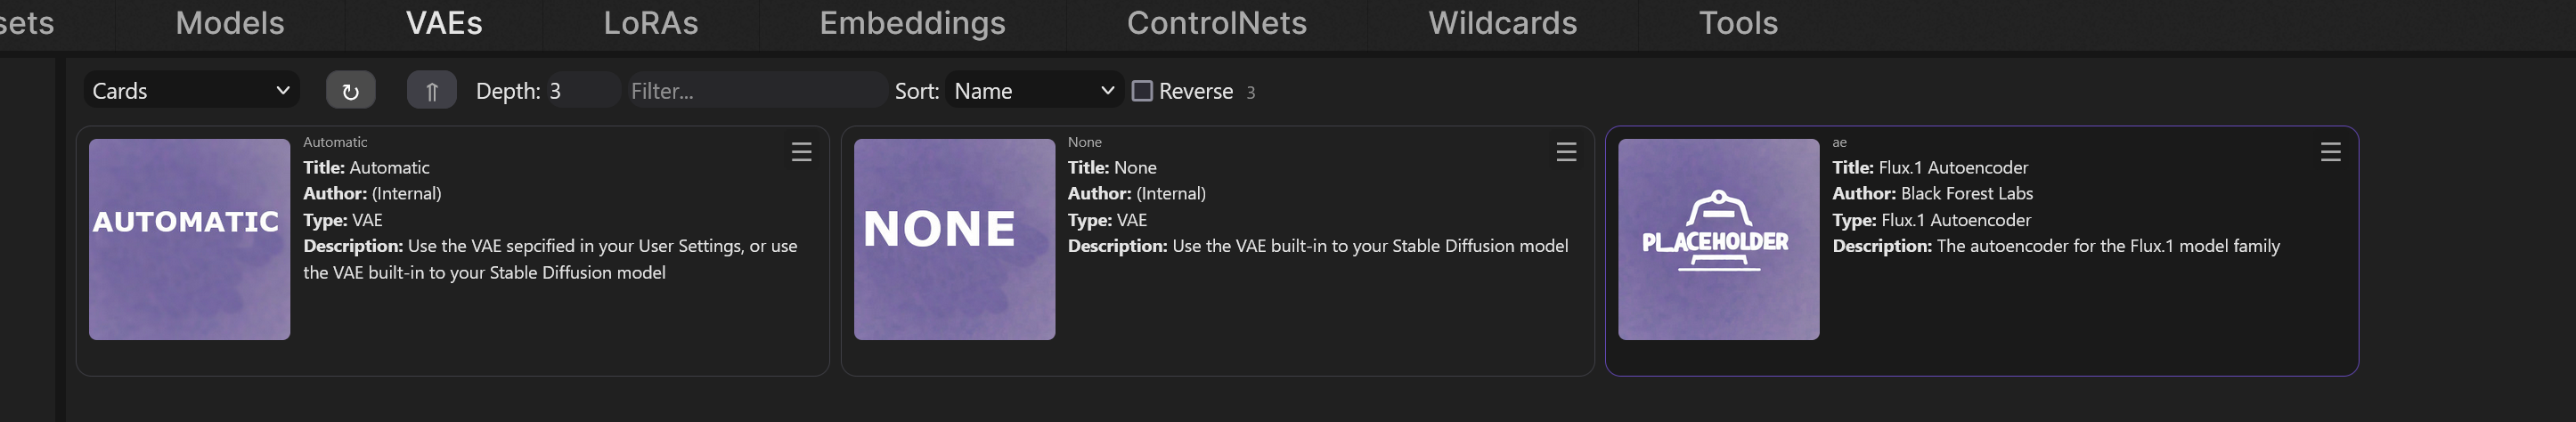Click the Depth number field

point(580,91)
